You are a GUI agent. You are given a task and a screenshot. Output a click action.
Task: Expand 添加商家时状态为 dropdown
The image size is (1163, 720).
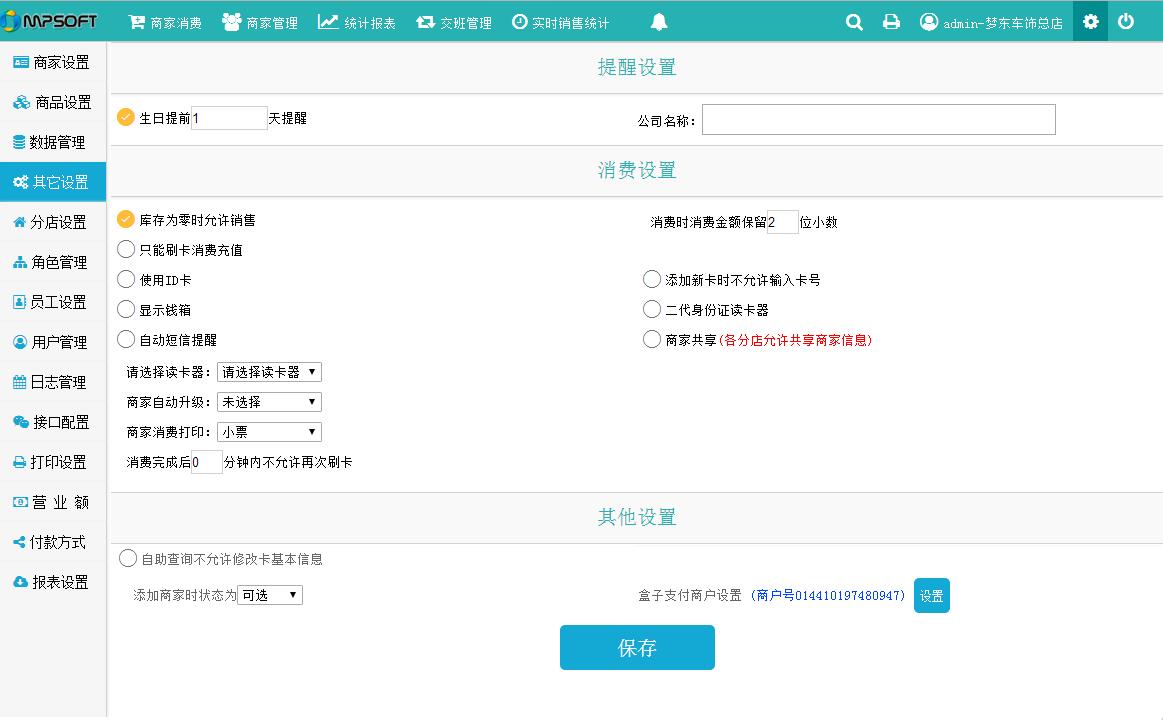[x=270, y=595]
